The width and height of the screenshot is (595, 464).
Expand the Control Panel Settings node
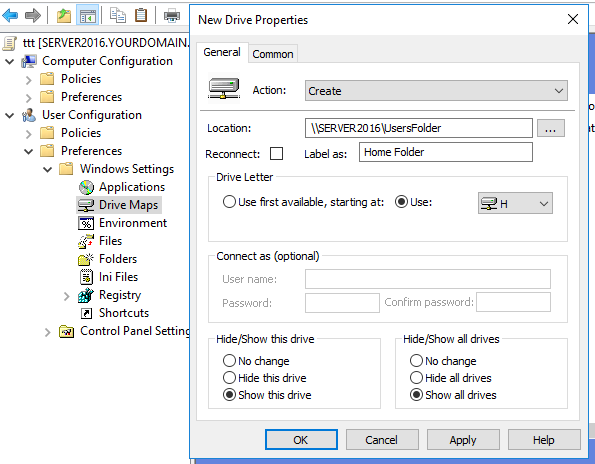pyautogui.click(x=47, y=332)
